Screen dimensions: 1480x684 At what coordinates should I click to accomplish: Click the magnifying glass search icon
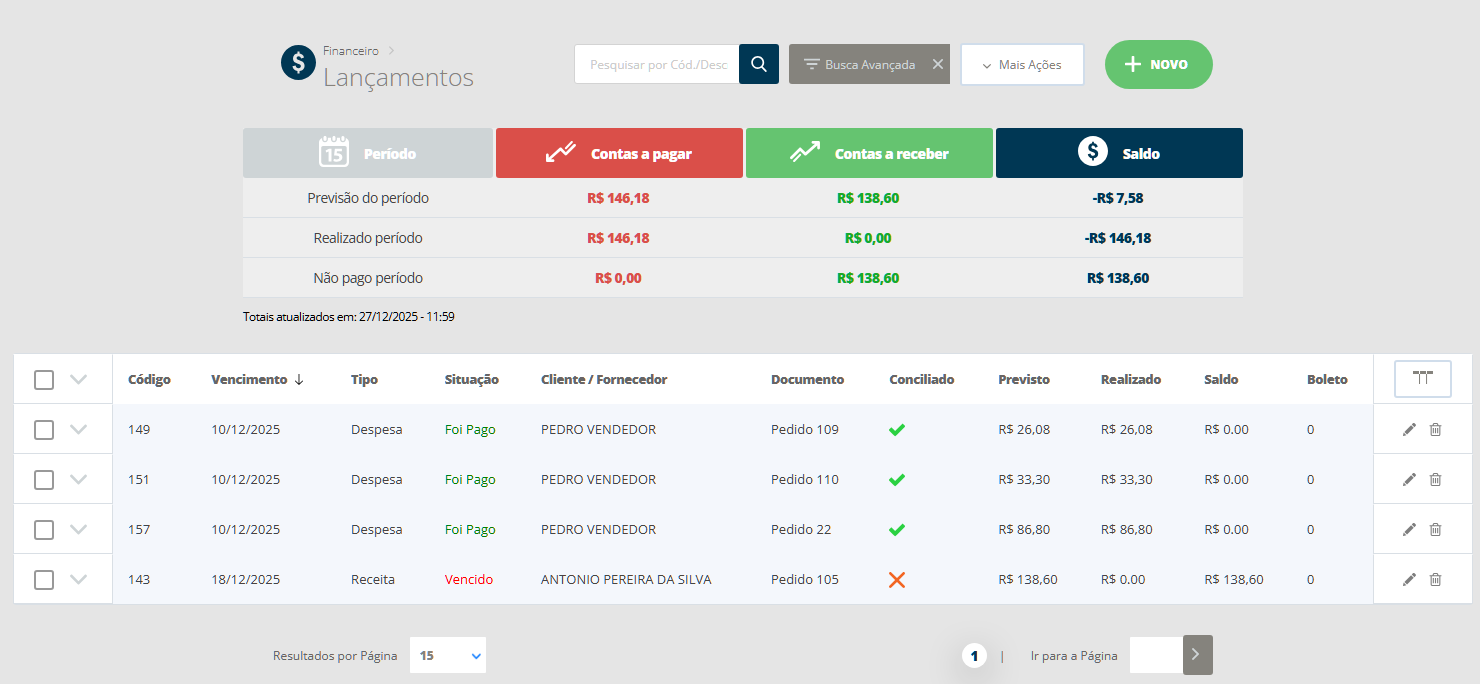(x=759, y=64)
